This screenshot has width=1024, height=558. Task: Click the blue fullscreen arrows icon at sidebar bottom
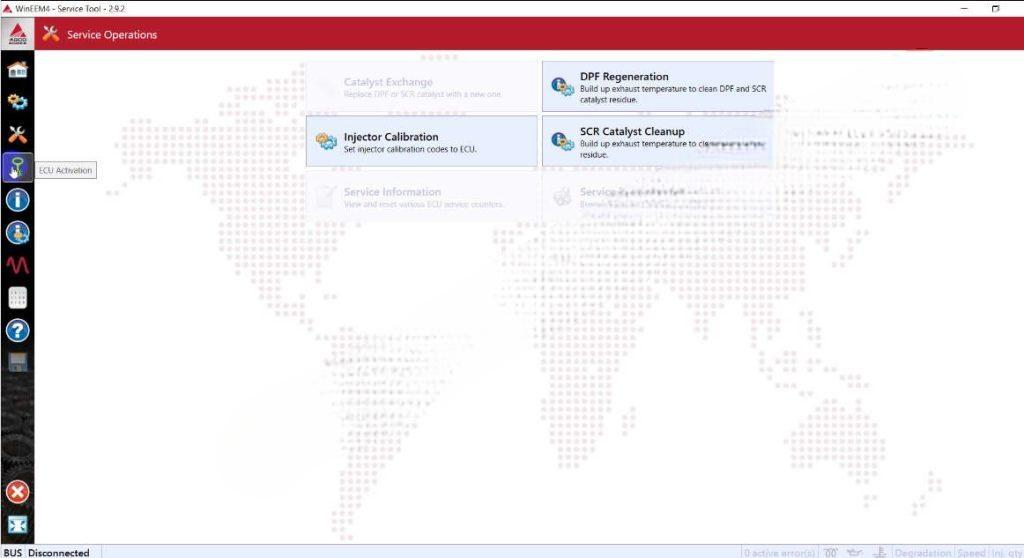click(17, 525)
